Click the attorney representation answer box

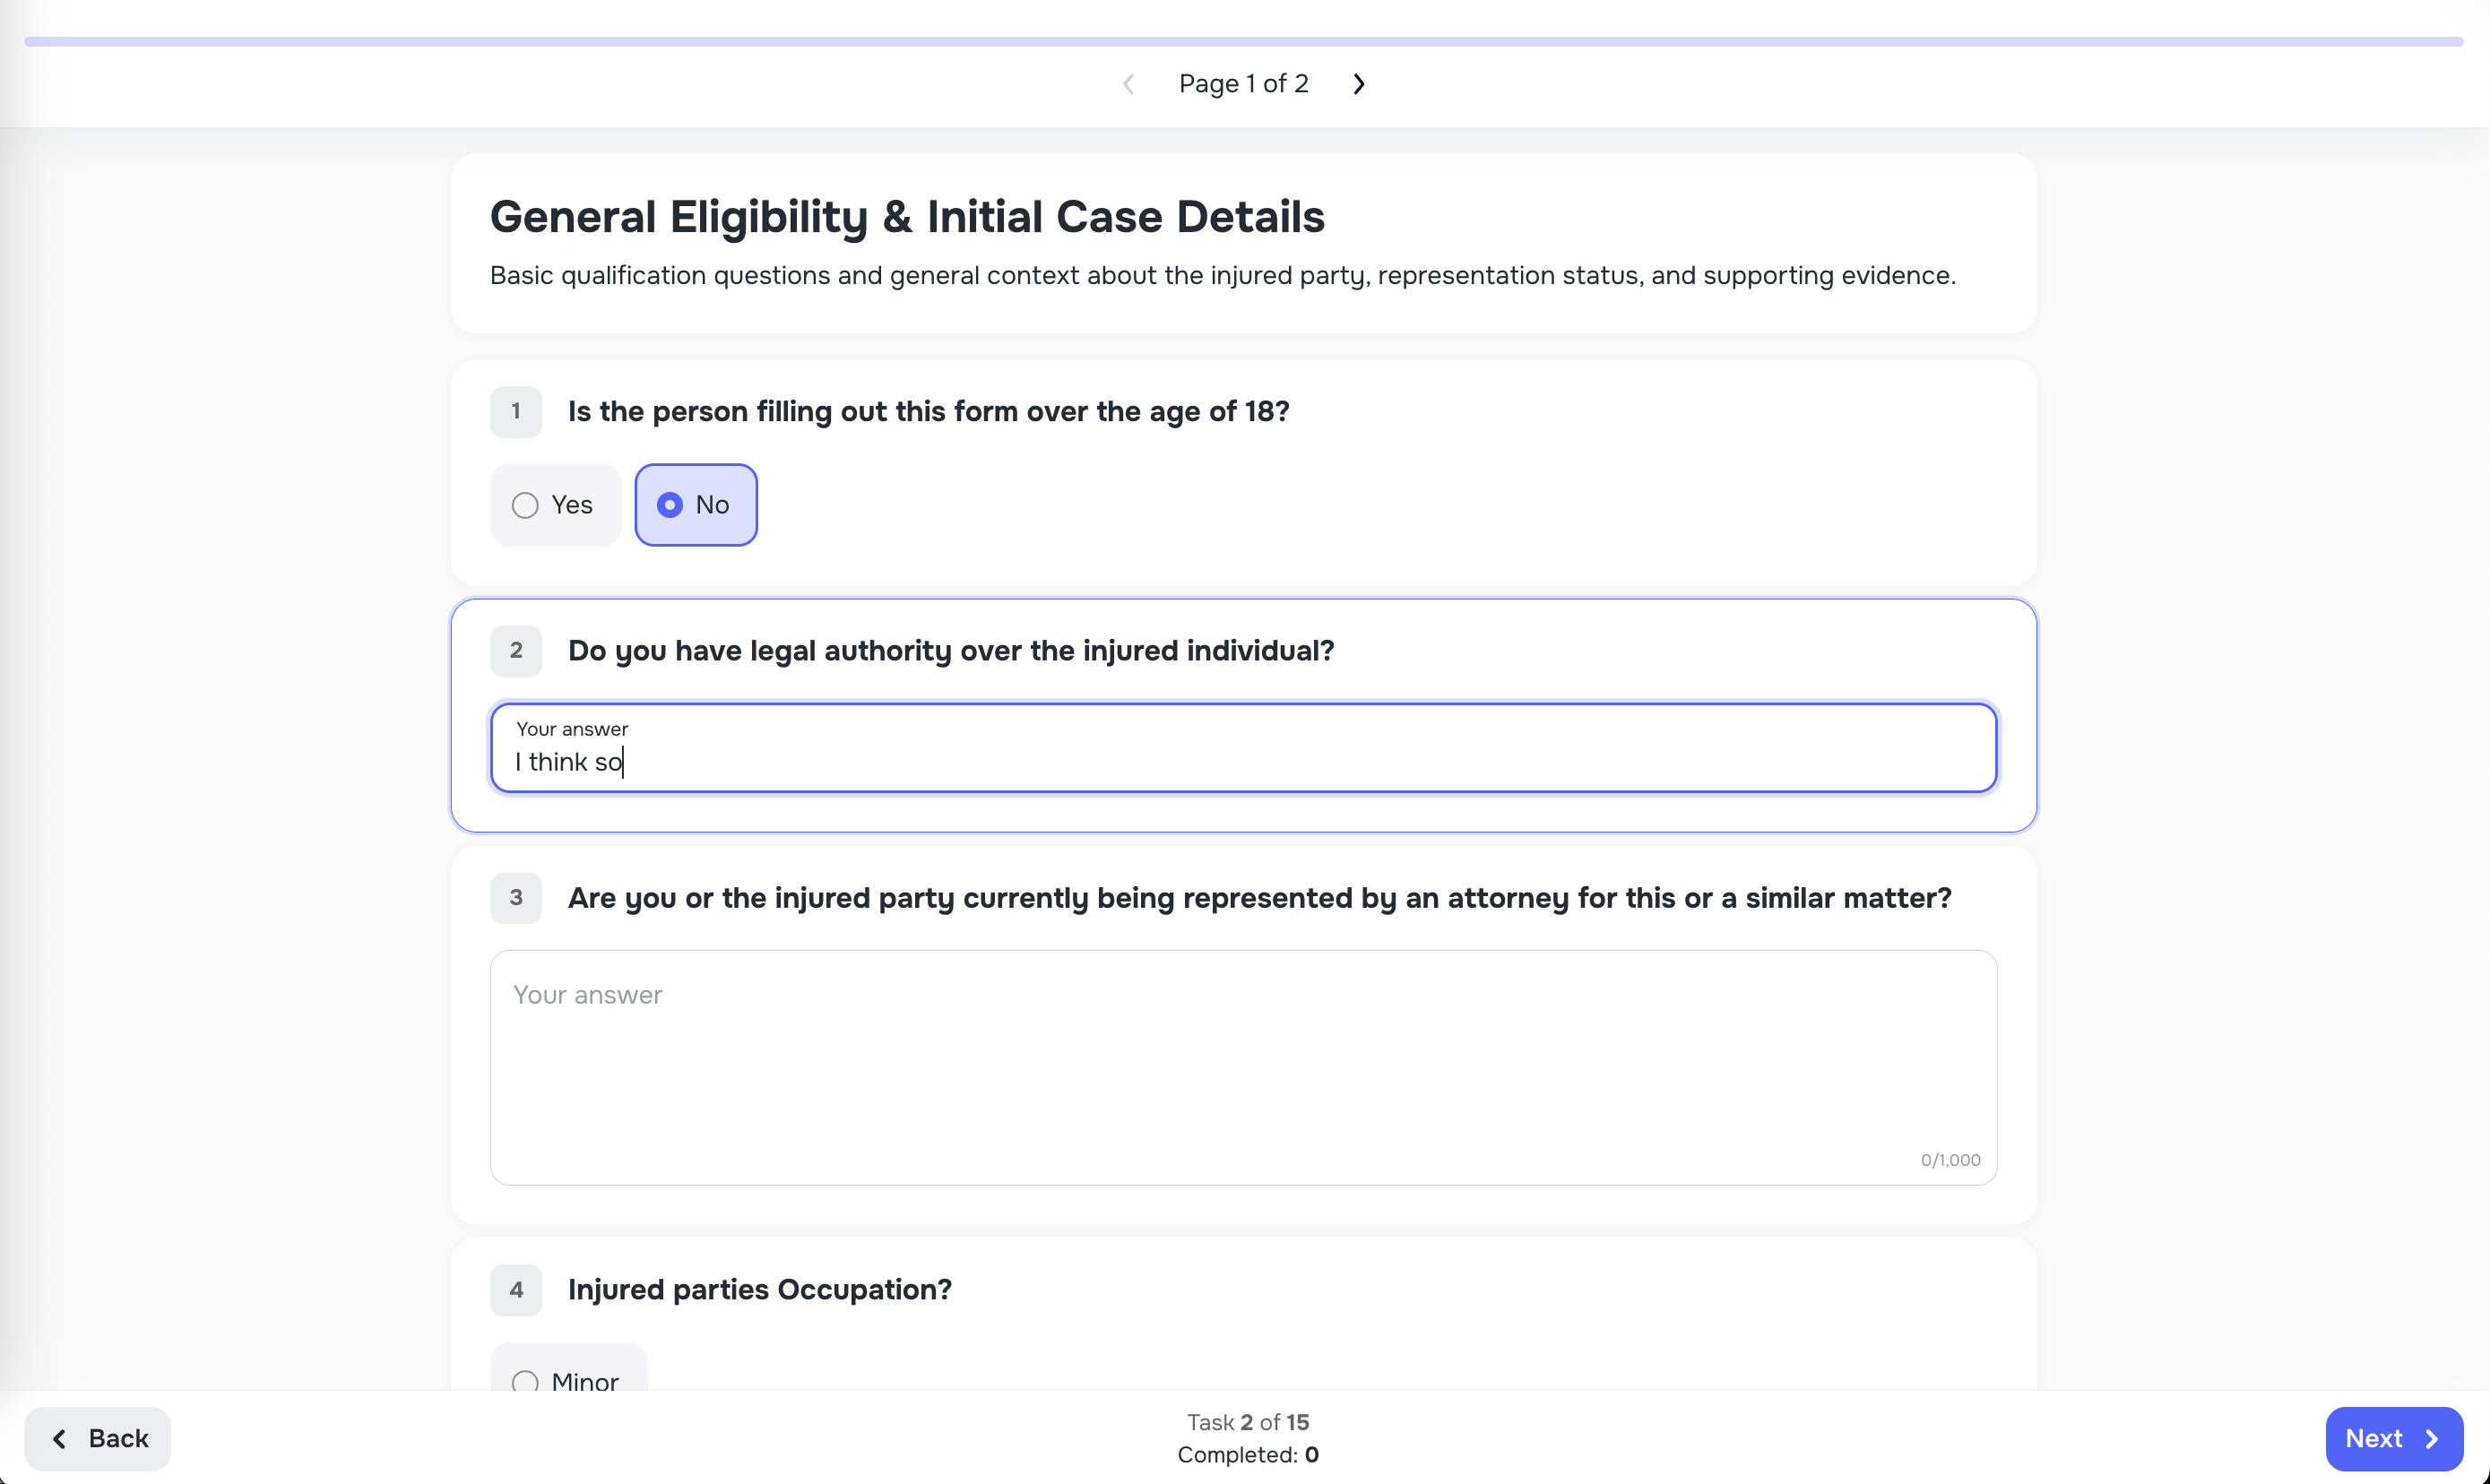click(x=1244, y=1070)
